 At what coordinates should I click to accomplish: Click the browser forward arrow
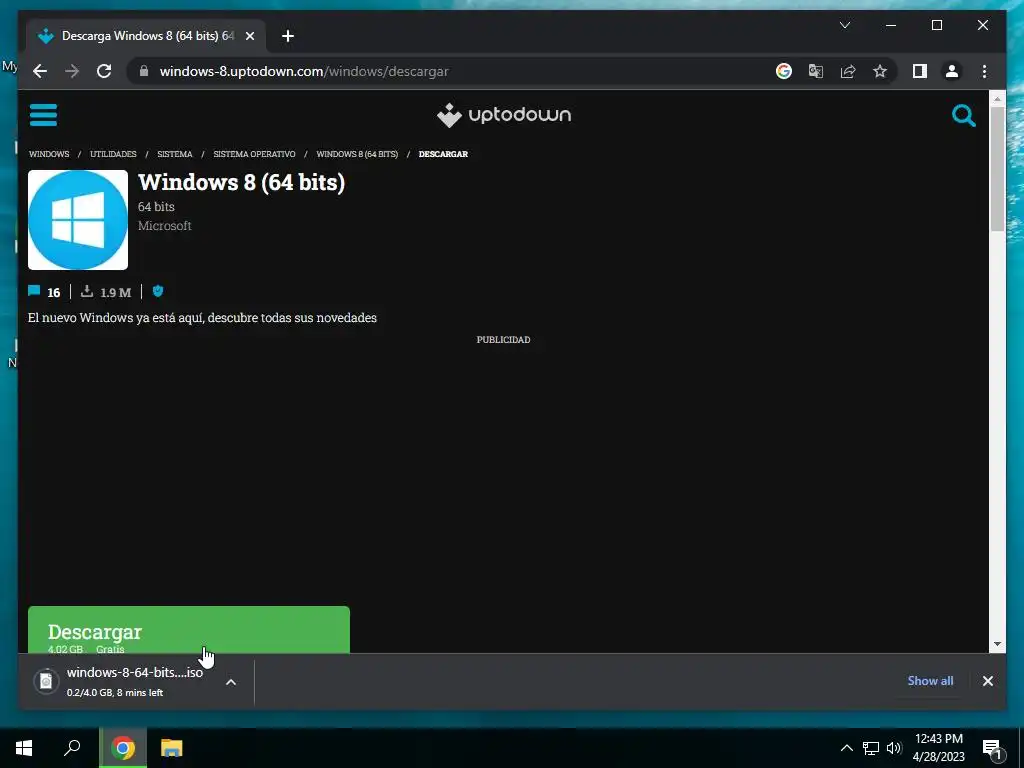coord(72,71)
